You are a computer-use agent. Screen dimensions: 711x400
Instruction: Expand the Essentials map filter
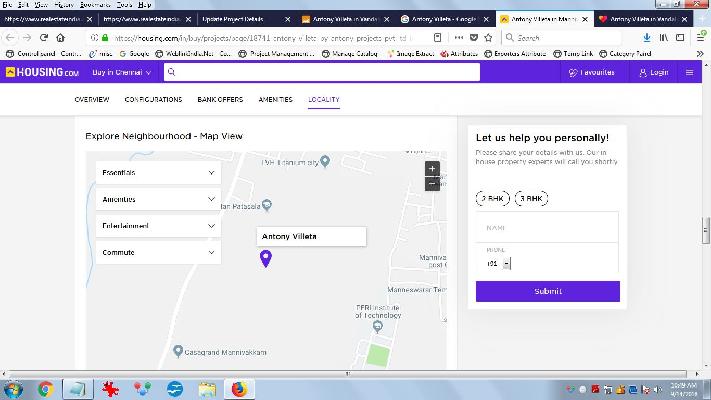(158, 172)
